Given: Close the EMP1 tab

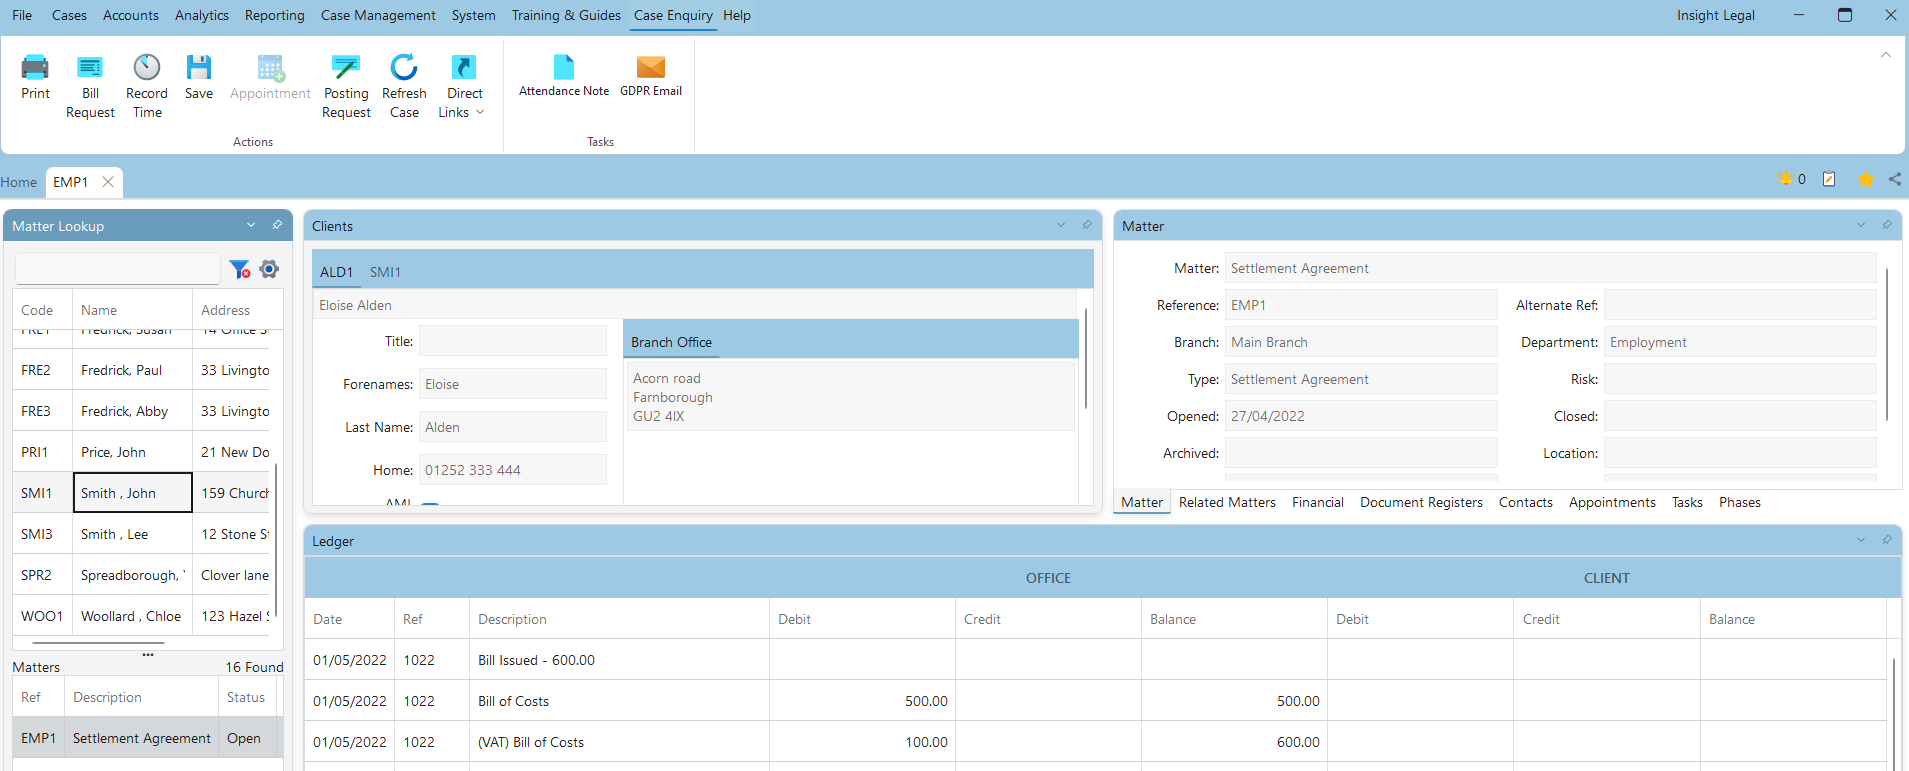Looking at the screenshot, I should pos(108,182).
